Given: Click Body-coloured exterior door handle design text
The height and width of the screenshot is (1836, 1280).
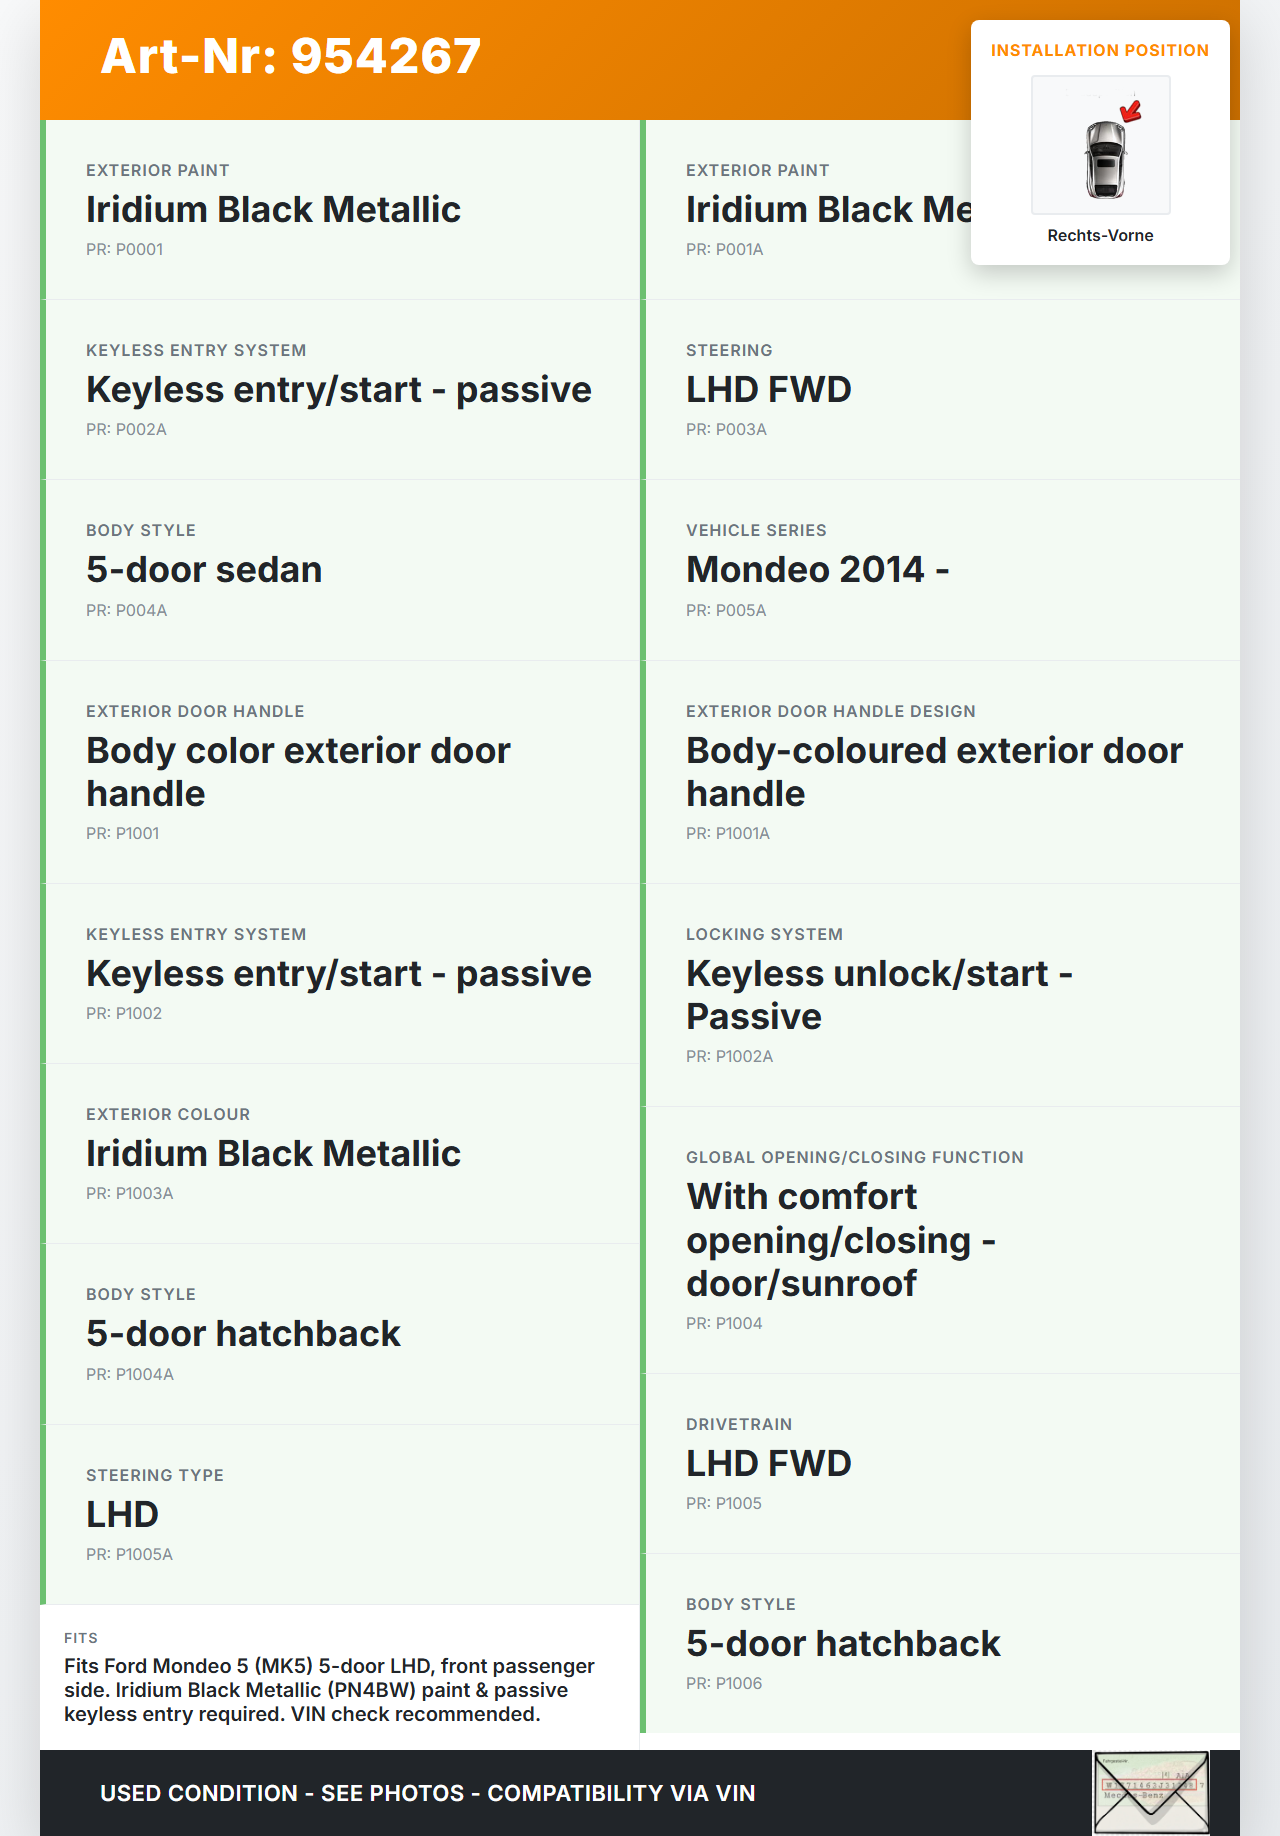Looking at the screenshot, I should coord(934,771).
